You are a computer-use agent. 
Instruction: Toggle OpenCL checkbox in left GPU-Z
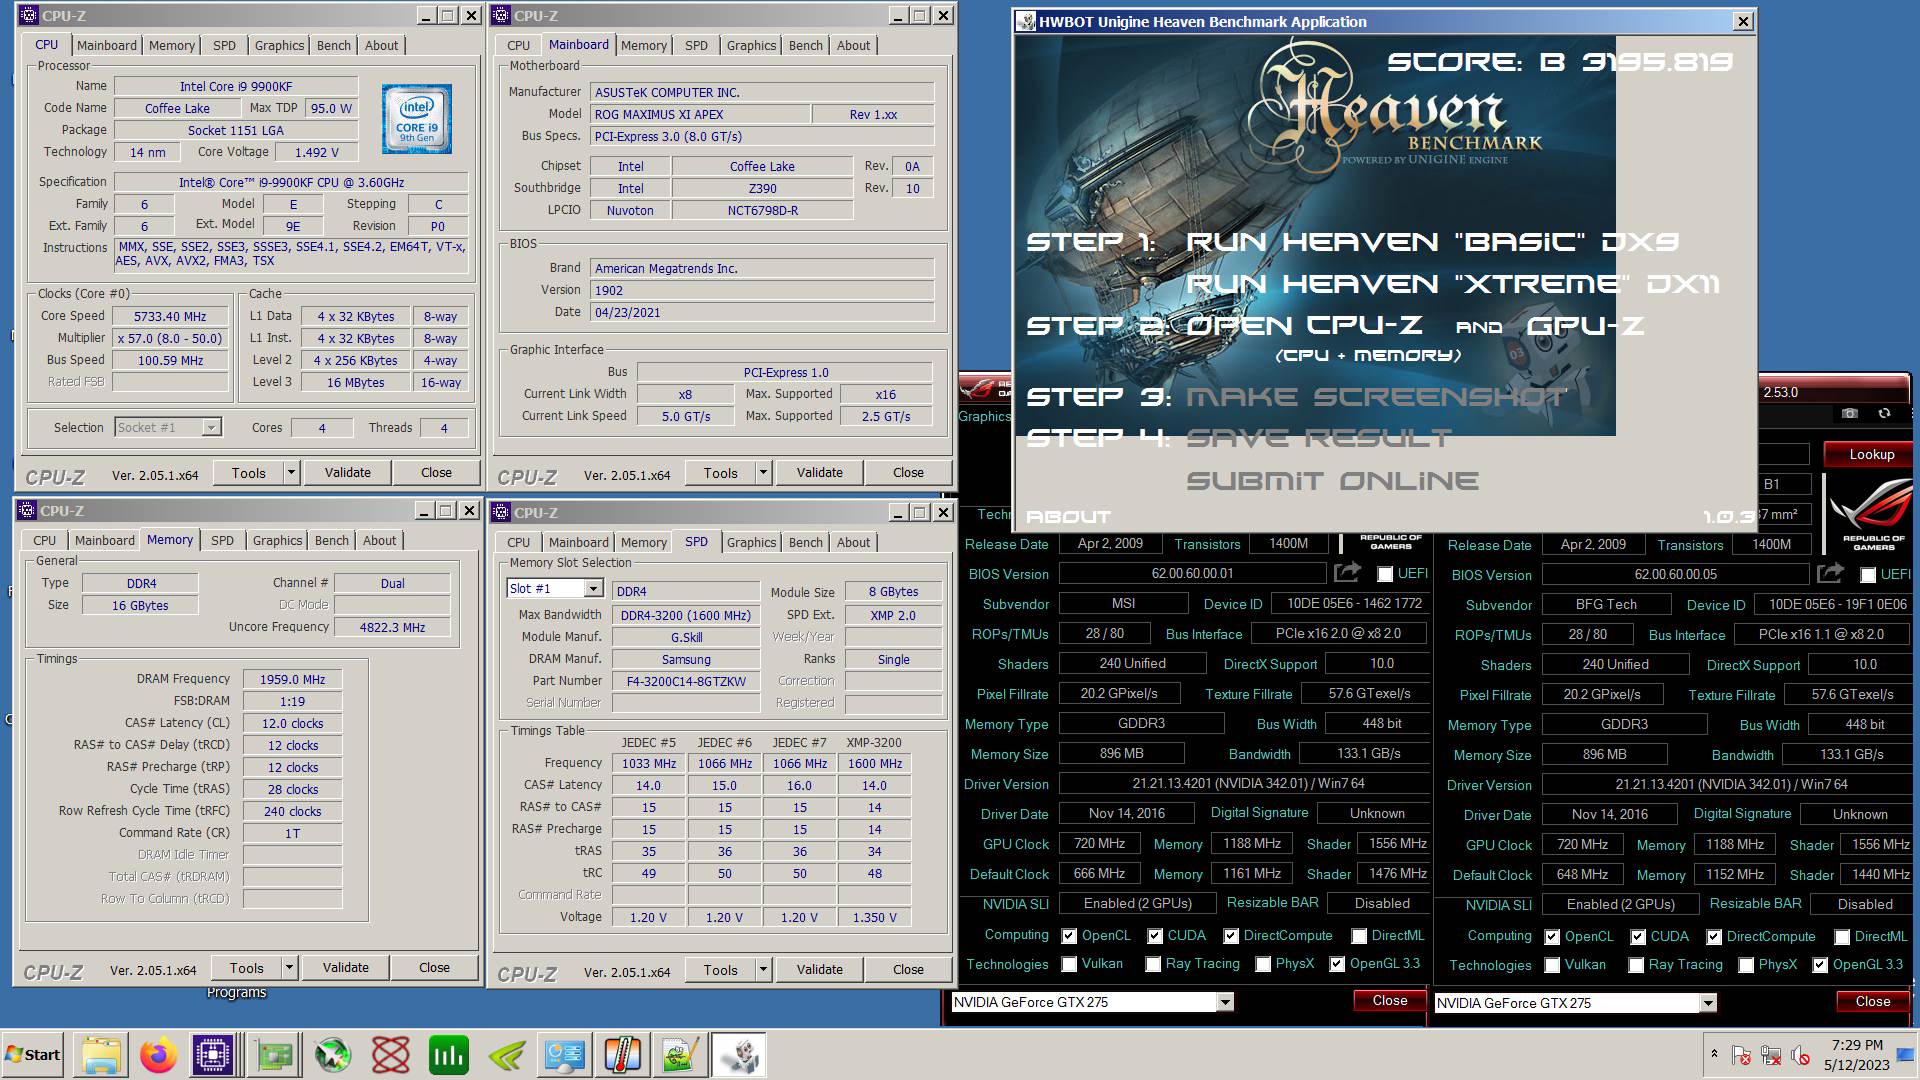pyautogui.click(x=1069, y=936)
